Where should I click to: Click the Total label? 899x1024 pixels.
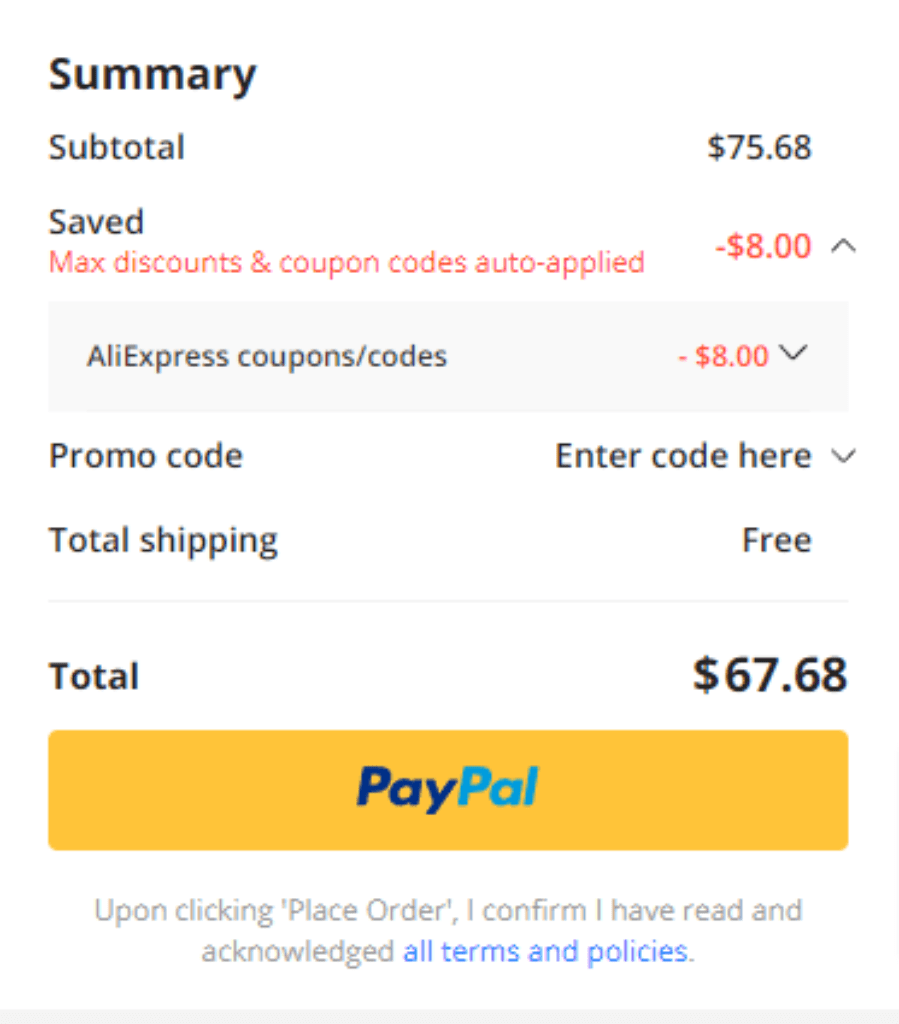pos(94,676)
